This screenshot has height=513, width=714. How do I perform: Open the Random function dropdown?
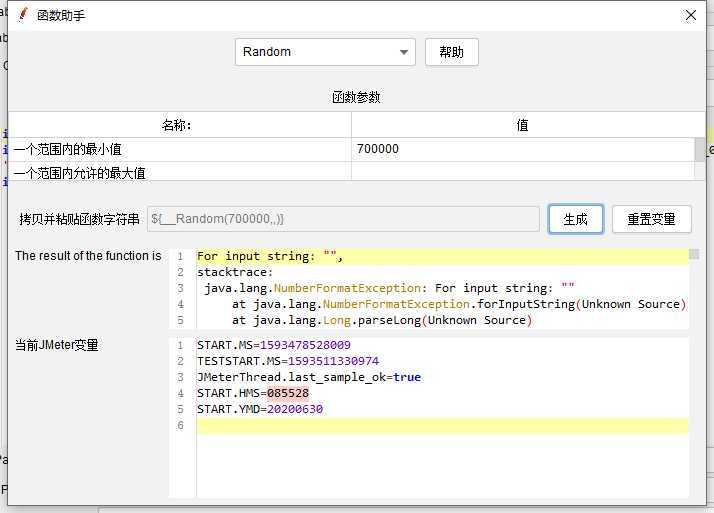point(325,52)
